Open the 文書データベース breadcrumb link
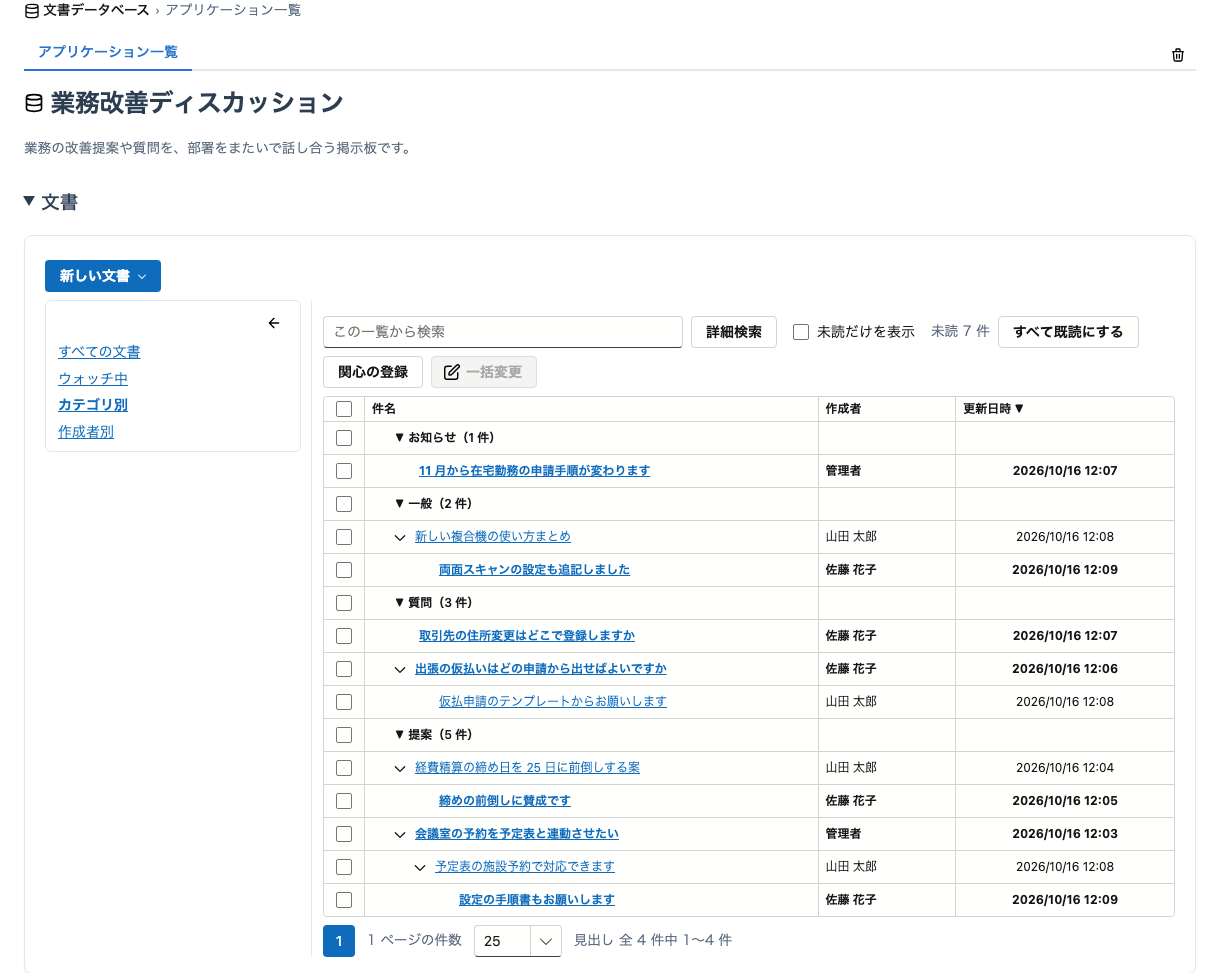 96,10
